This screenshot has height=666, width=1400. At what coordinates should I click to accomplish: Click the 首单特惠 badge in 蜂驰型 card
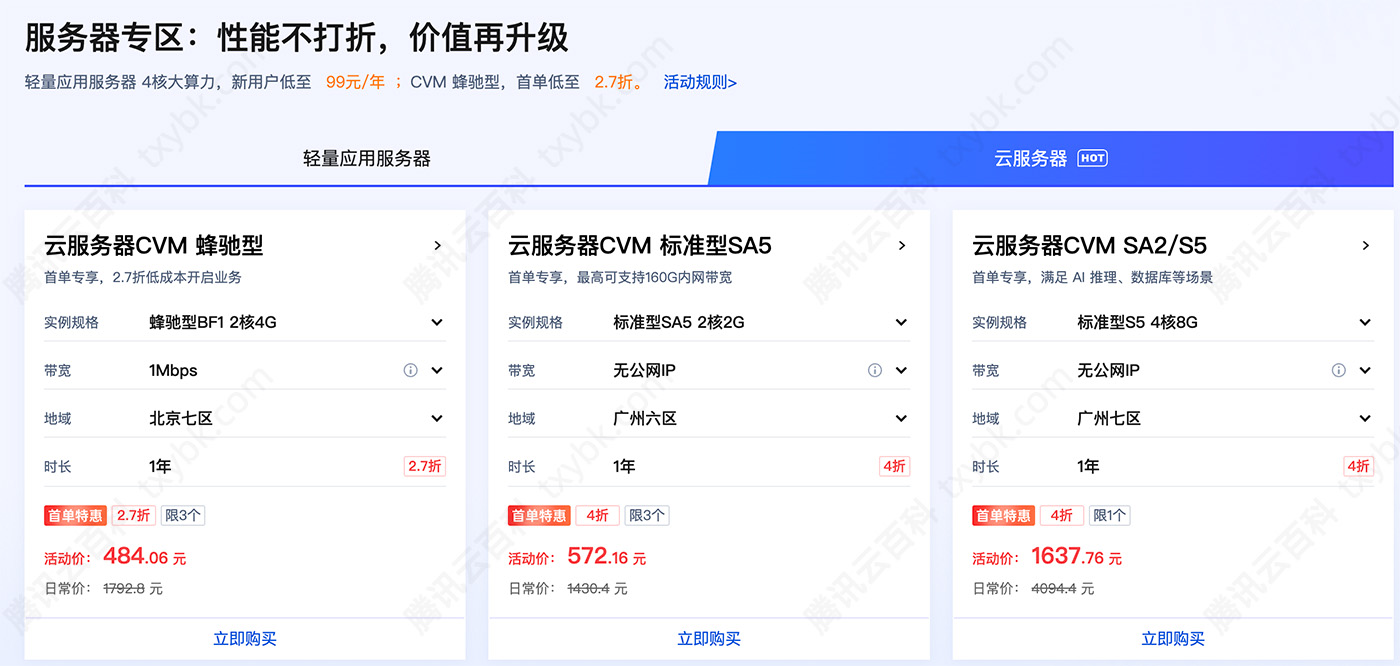pos(75,516)
